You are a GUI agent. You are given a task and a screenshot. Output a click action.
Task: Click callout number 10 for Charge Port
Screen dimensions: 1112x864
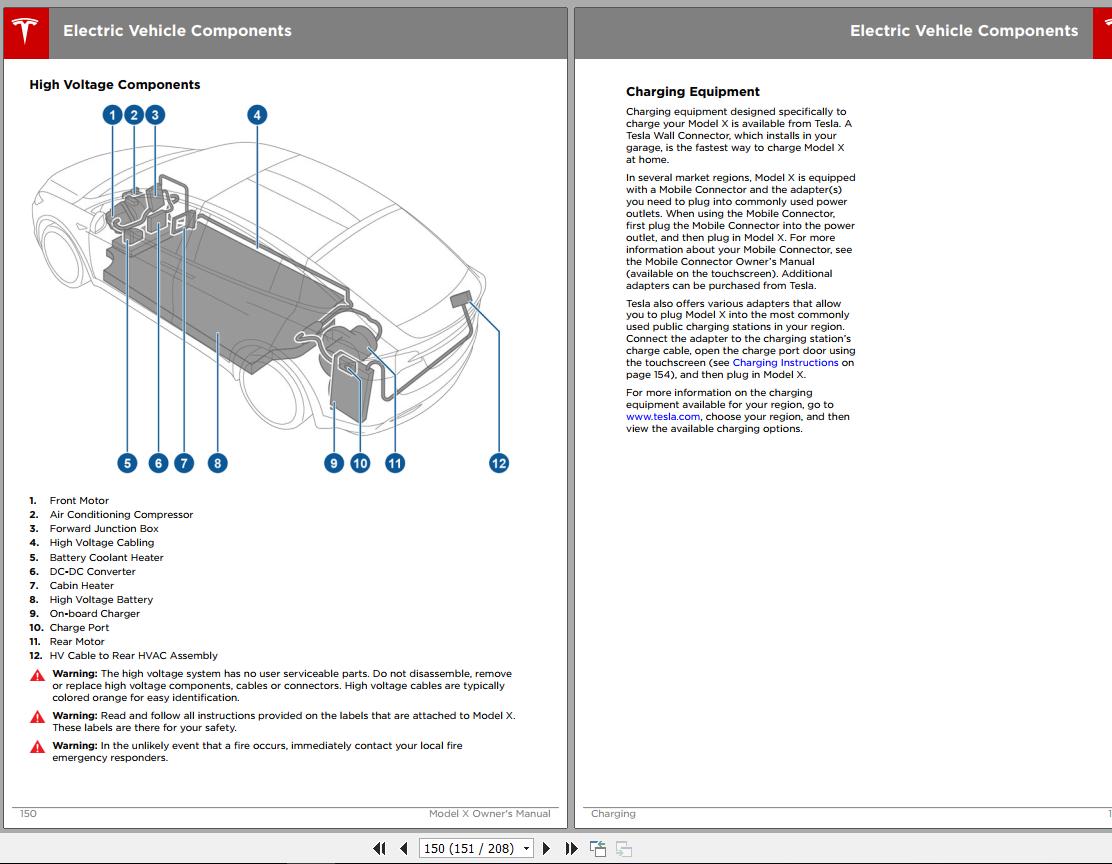point(360,463)
